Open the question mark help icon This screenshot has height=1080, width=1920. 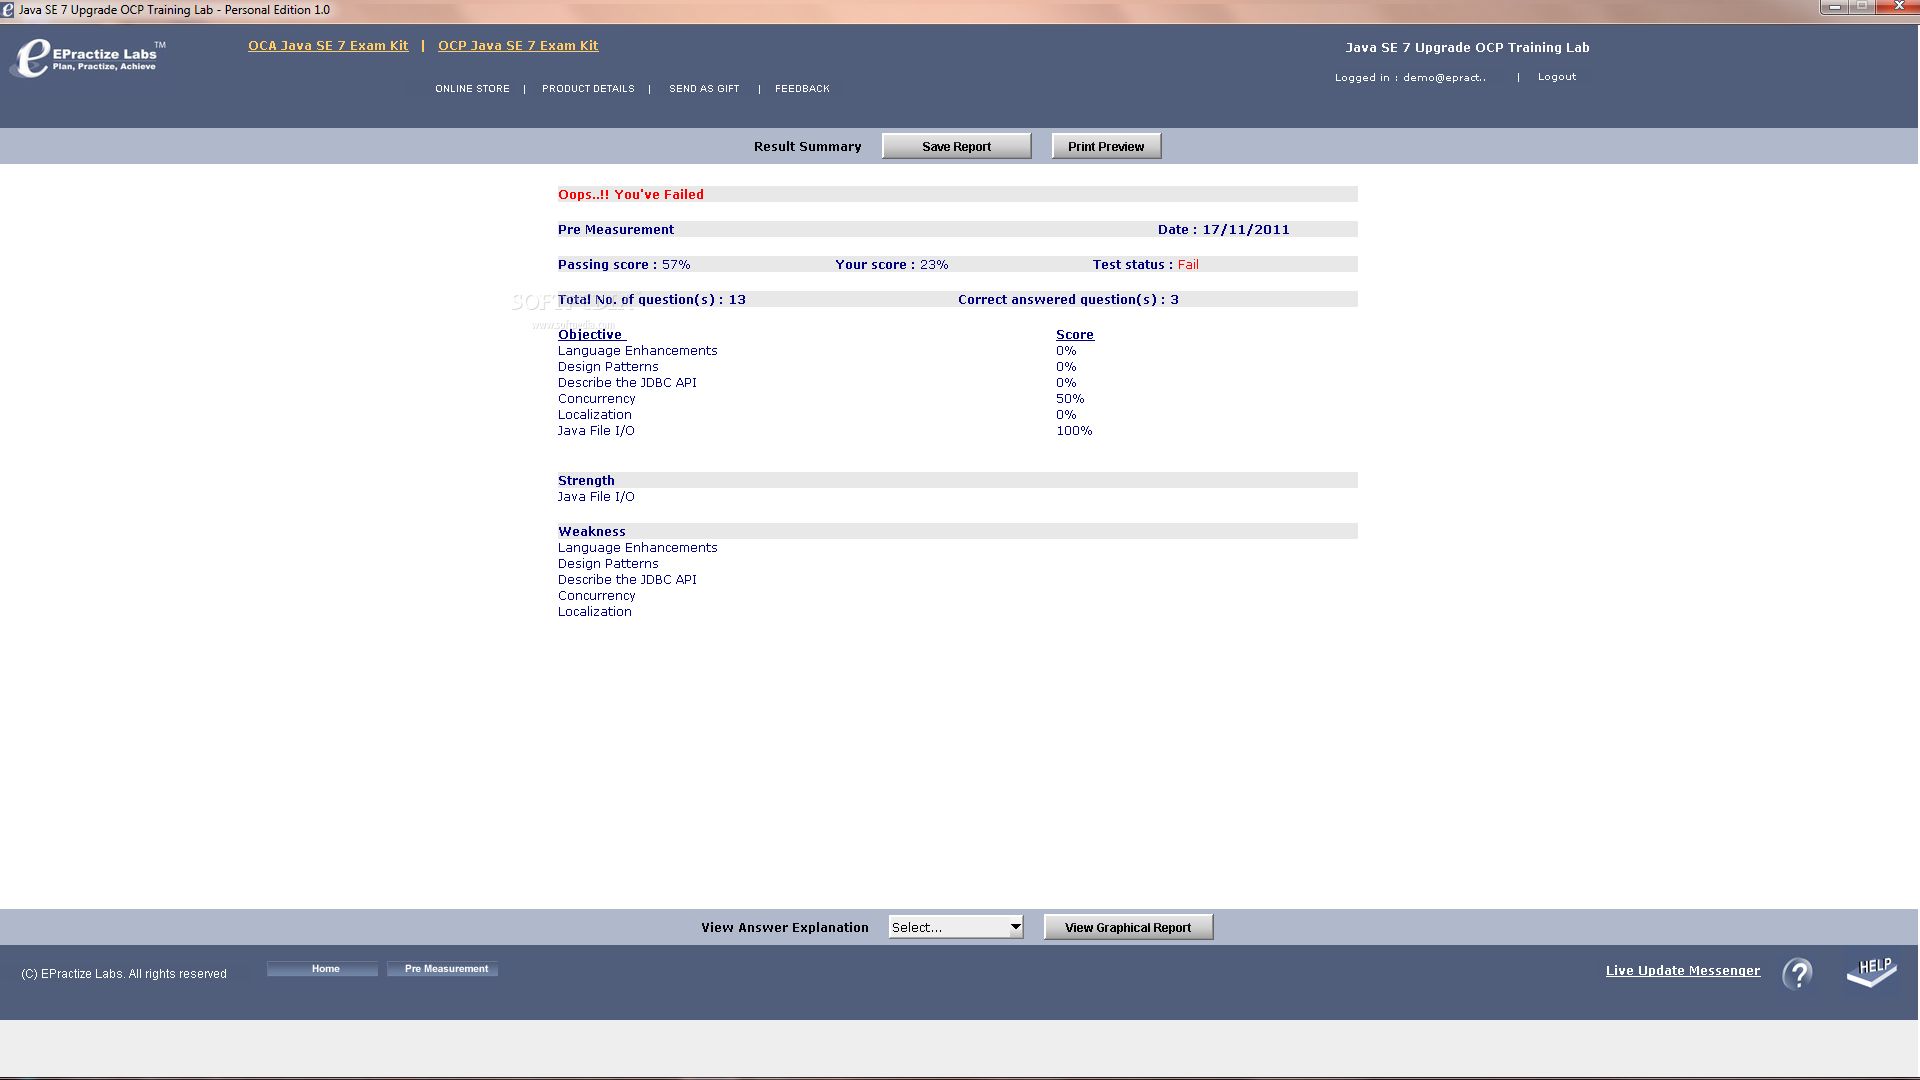(1797, 973)
